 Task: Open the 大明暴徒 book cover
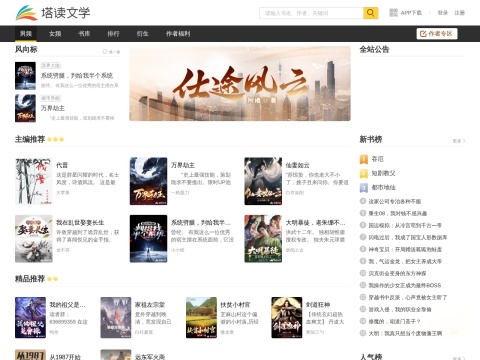pyautogui.click(x=263, y=239)
